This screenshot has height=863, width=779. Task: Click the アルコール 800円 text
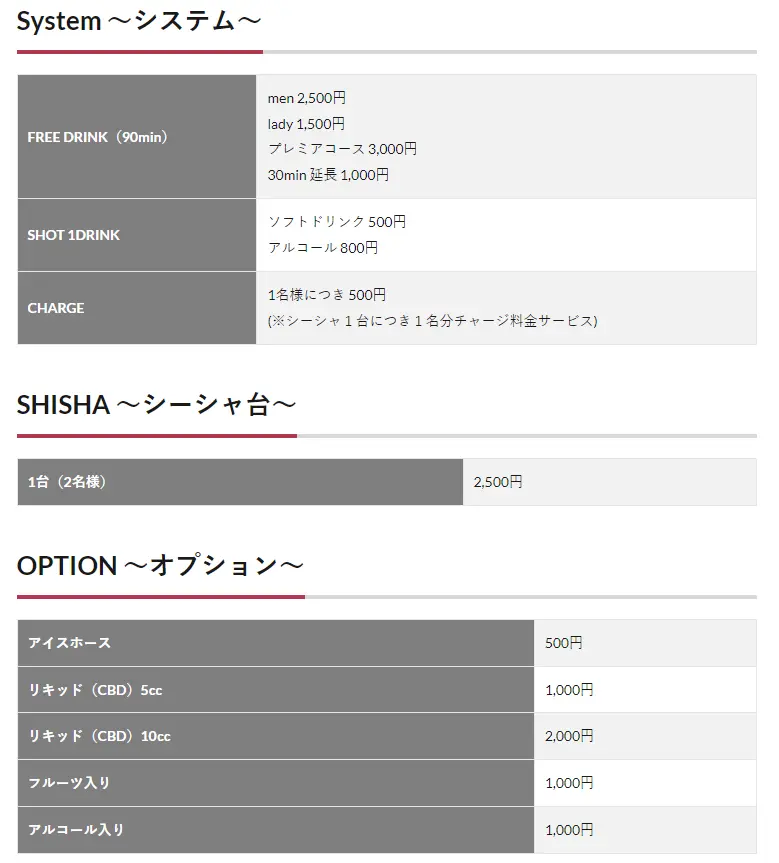pyautogui.click(x=323, y=248)
